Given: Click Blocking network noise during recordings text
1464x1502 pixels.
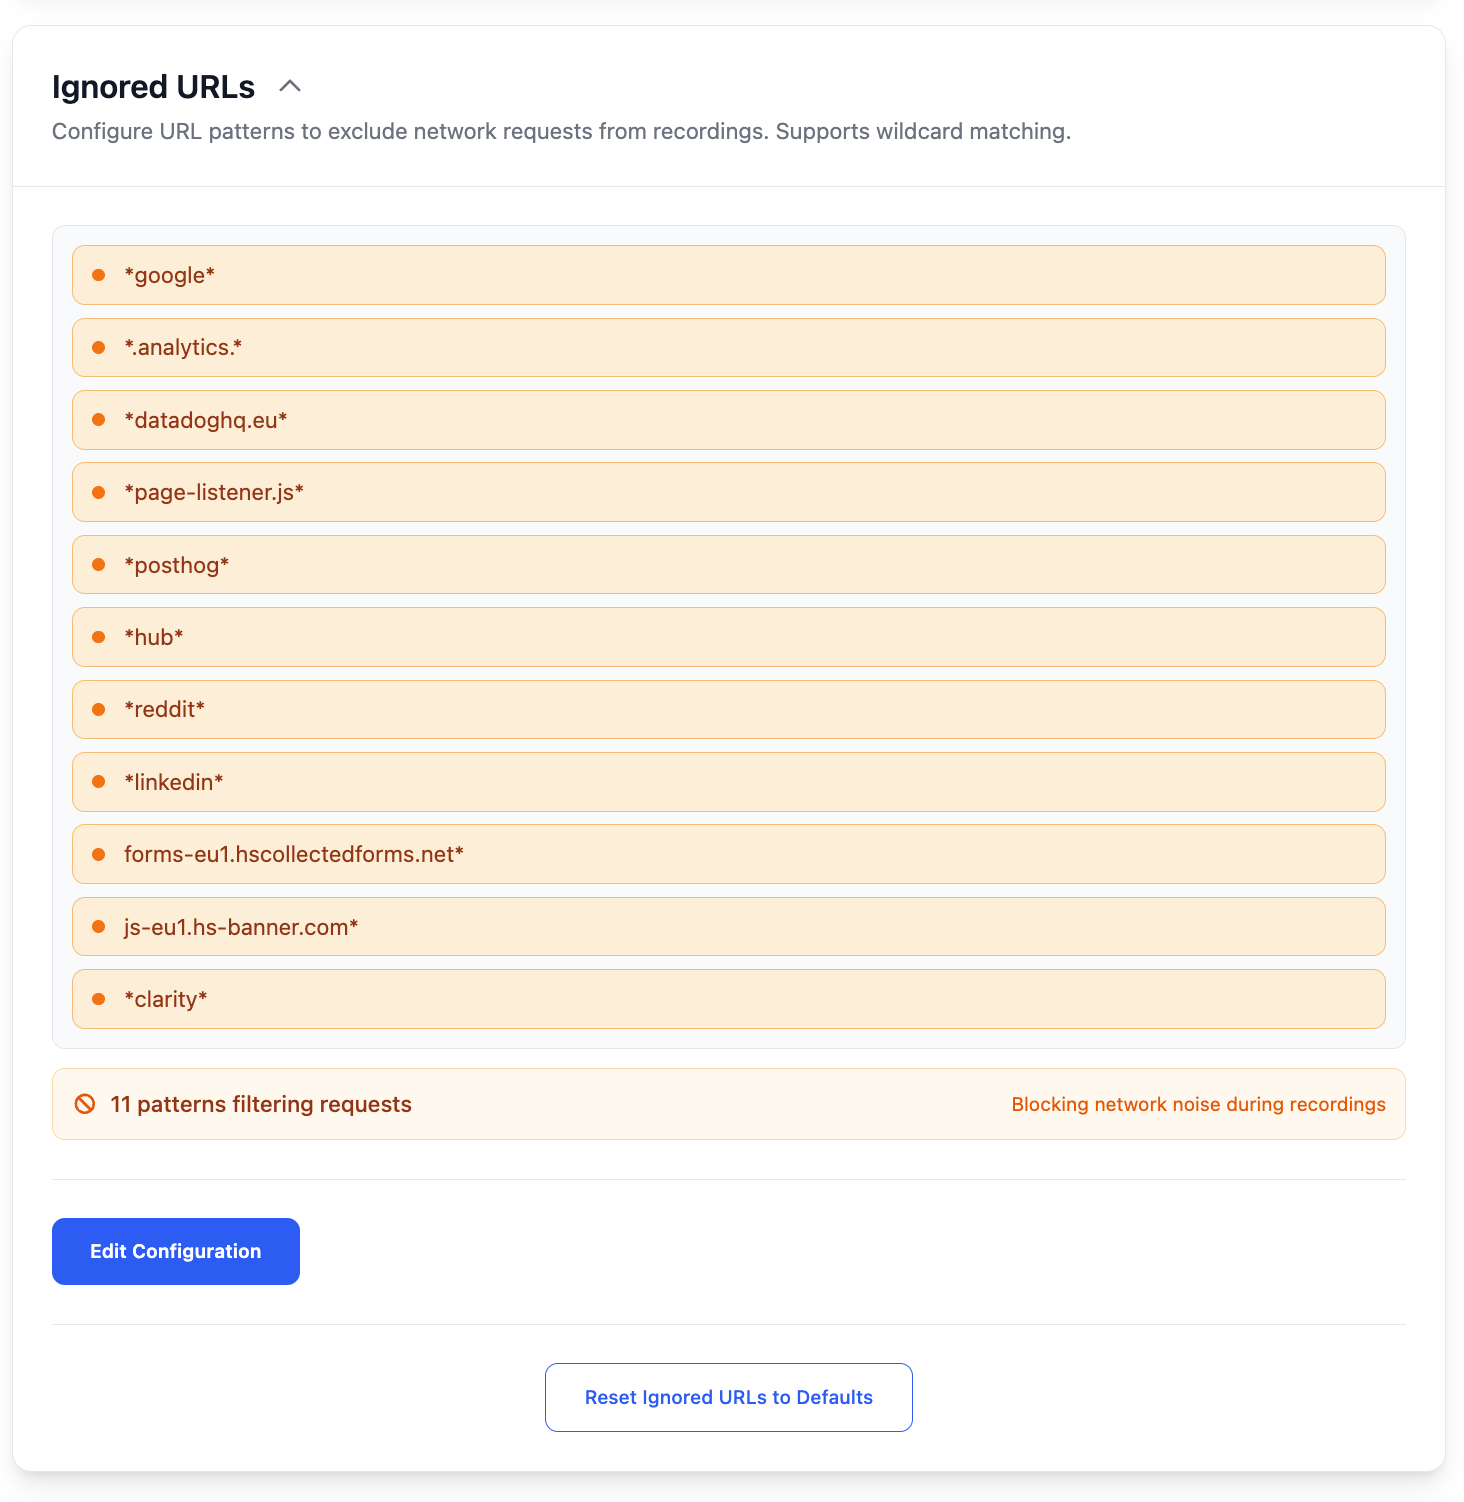Looking at the screenshot, I should [1198, 1104].
